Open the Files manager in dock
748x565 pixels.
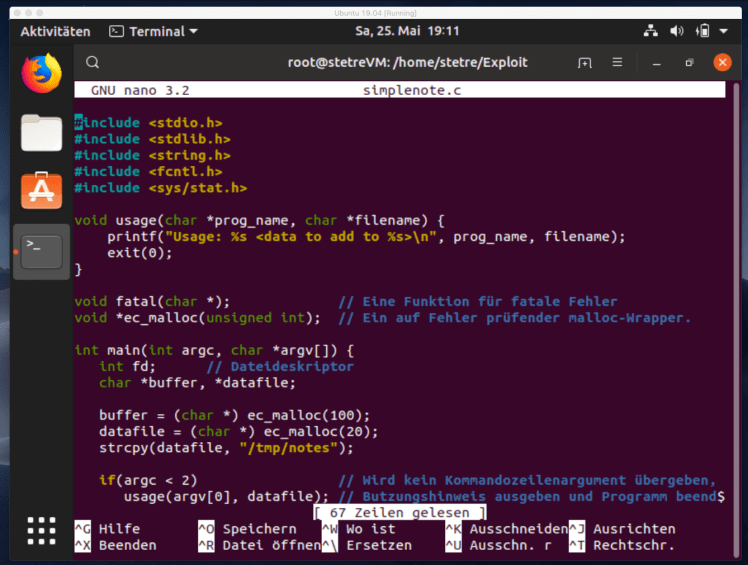(41, 132)
